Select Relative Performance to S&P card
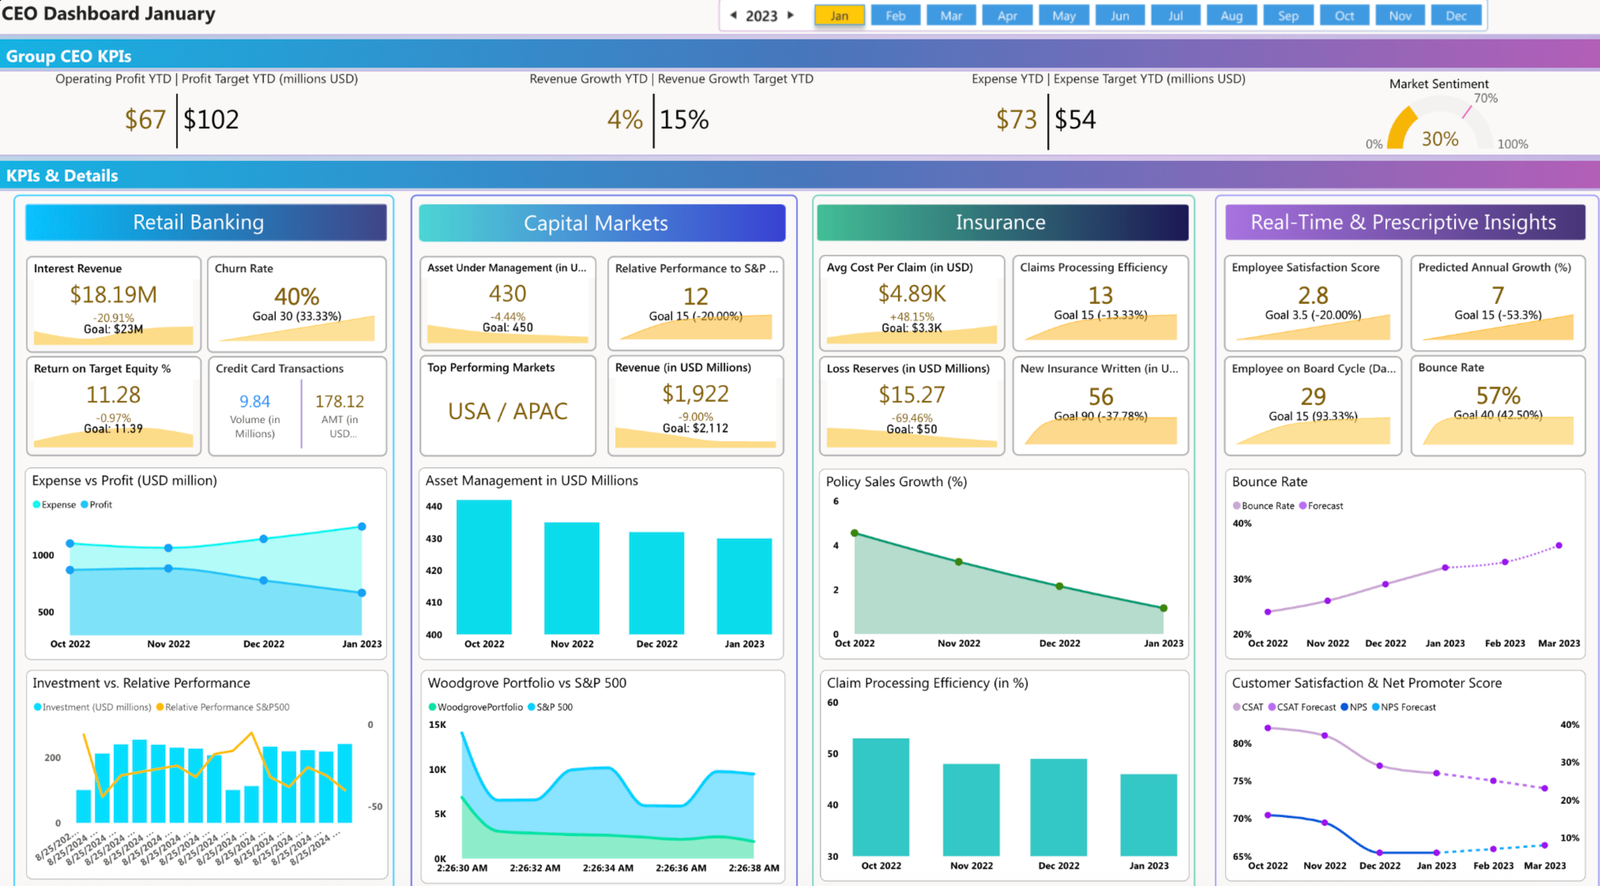Viewport: 1600px width, 886px height. [x=696, y=303]
